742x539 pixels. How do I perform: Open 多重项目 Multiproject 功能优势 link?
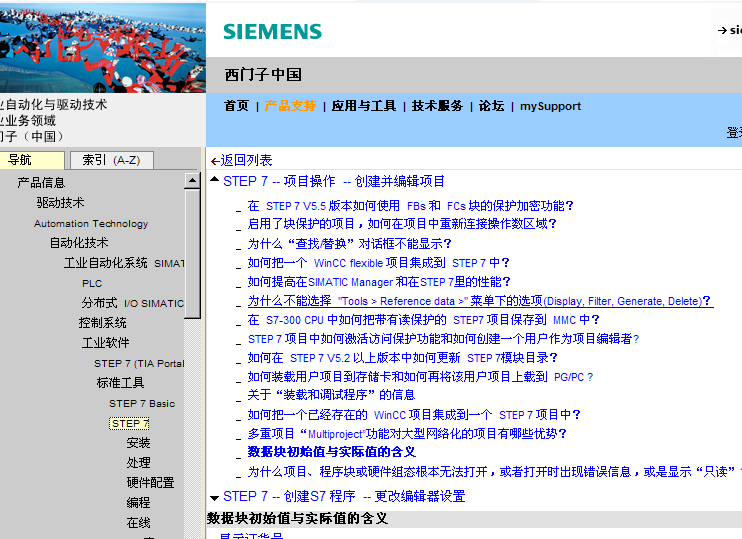pos(406,433)
